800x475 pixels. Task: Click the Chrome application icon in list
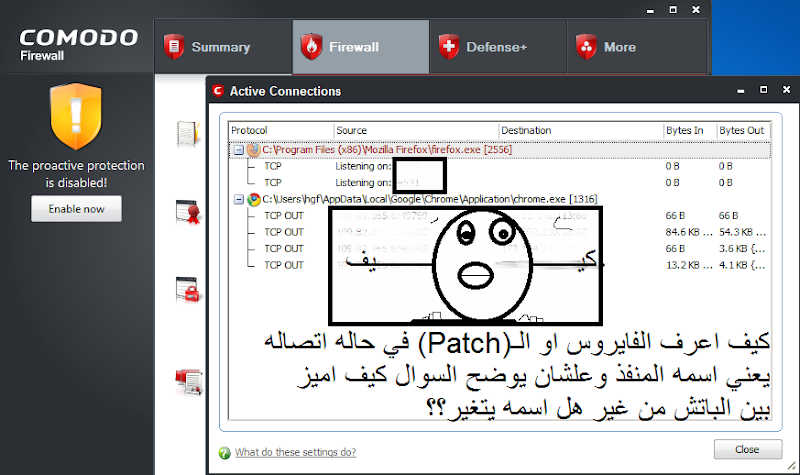254,199
